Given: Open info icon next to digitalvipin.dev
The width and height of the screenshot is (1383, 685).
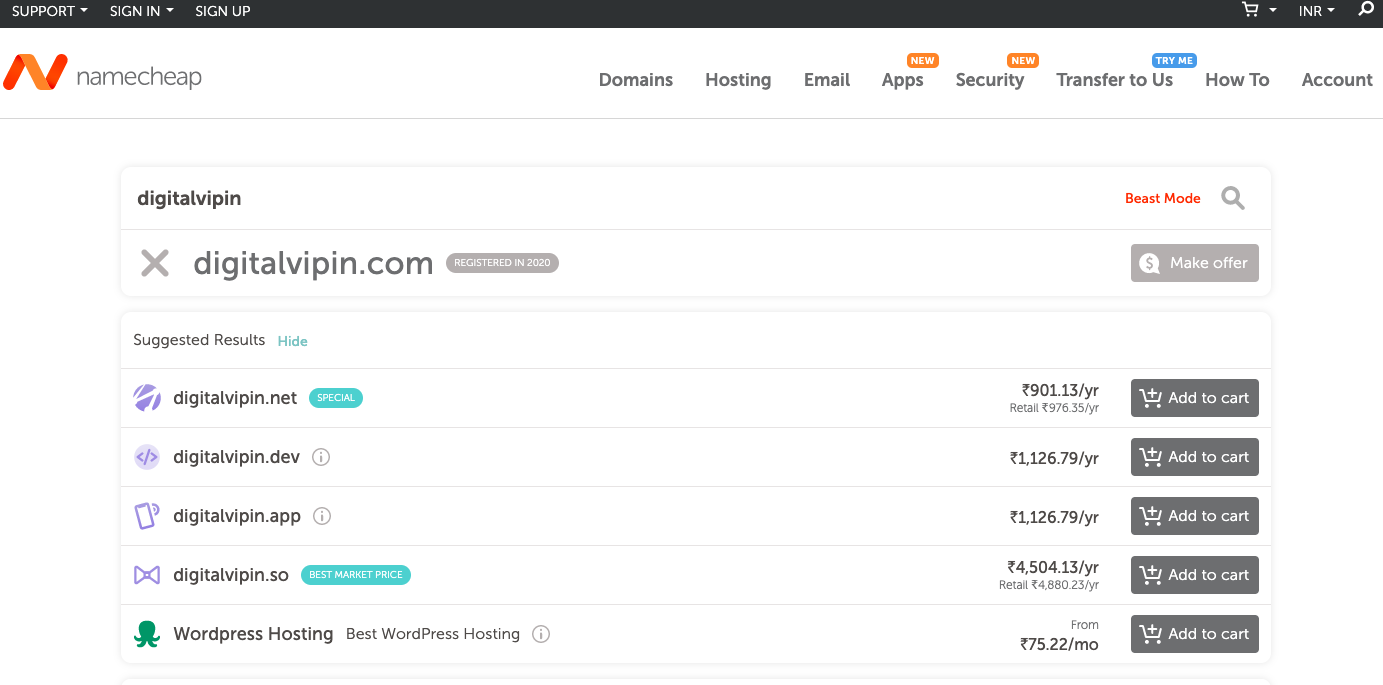Looking at the screenshot, I should point(321,457).
